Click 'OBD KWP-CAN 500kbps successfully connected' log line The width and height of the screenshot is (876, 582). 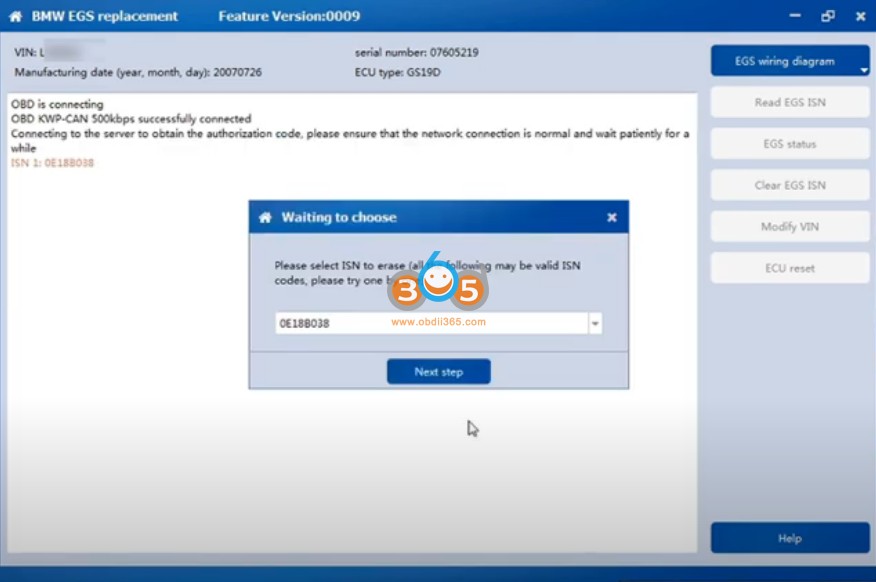131,119
